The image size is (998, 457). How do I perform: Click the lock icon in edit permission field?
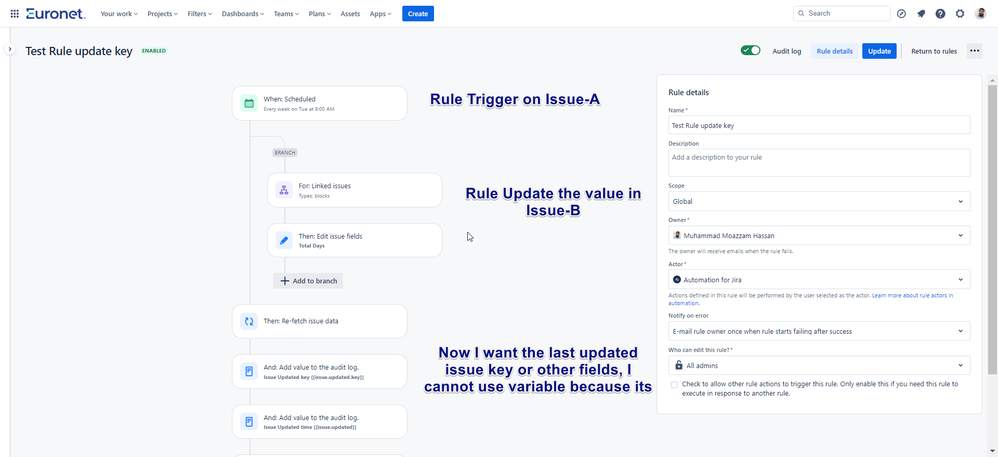(x=677, y=365)
